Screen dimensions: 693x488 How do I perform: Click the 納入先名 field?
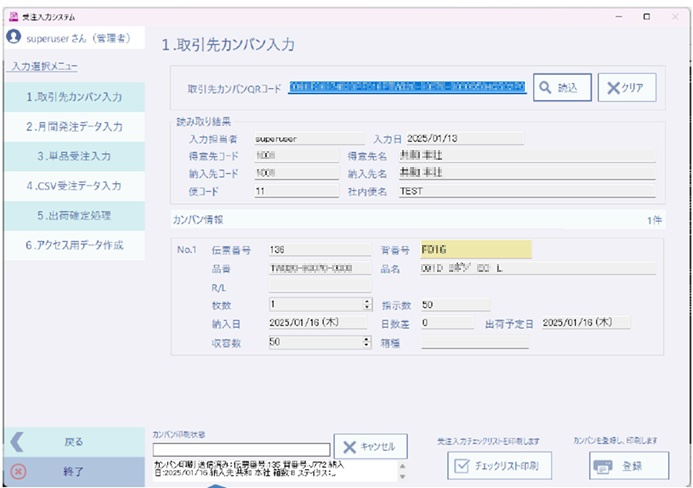(527, 173)
